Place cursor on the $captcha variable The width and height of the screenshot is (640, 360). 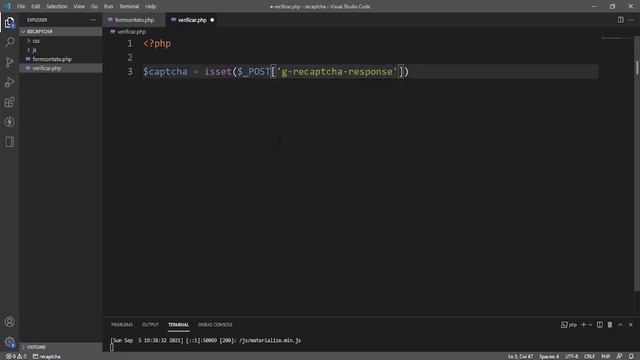[x=165, y=71]
